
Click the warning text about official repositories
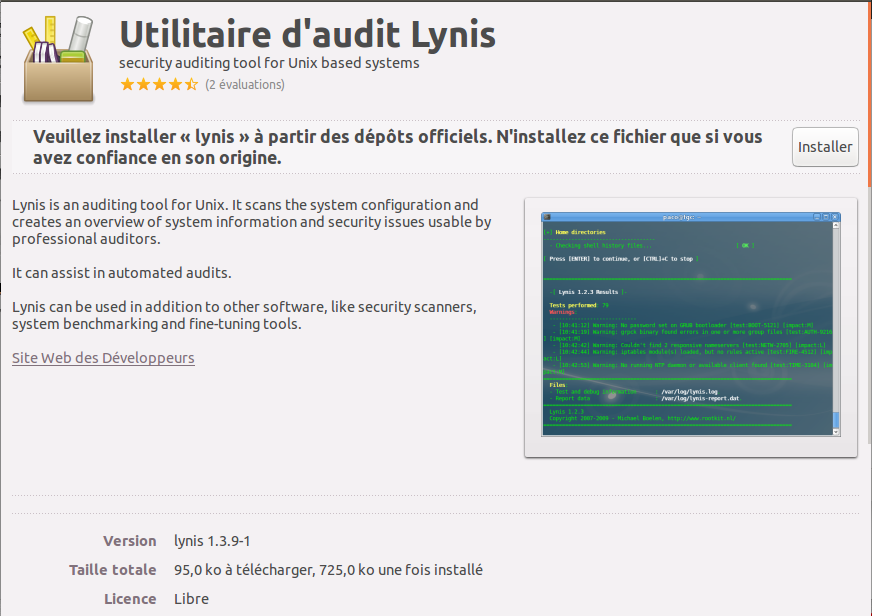pos(398,147)
